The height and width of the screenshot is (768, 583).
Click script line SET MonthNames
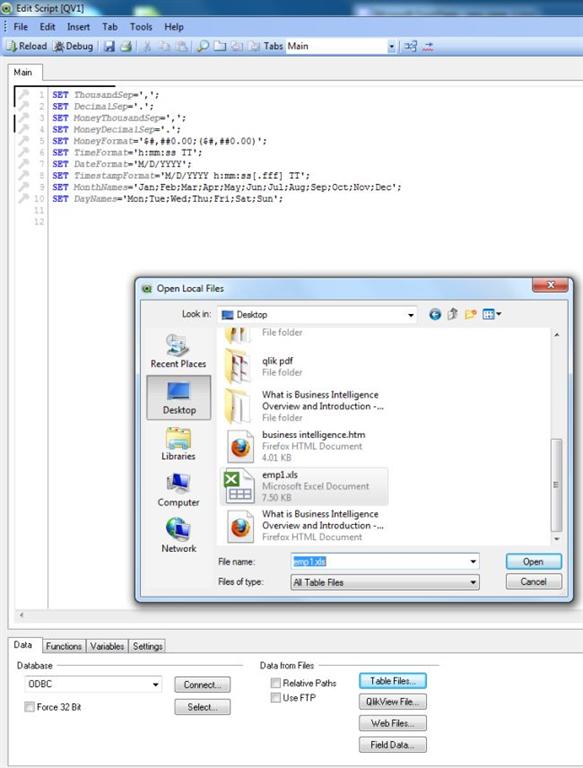point(226,187)
